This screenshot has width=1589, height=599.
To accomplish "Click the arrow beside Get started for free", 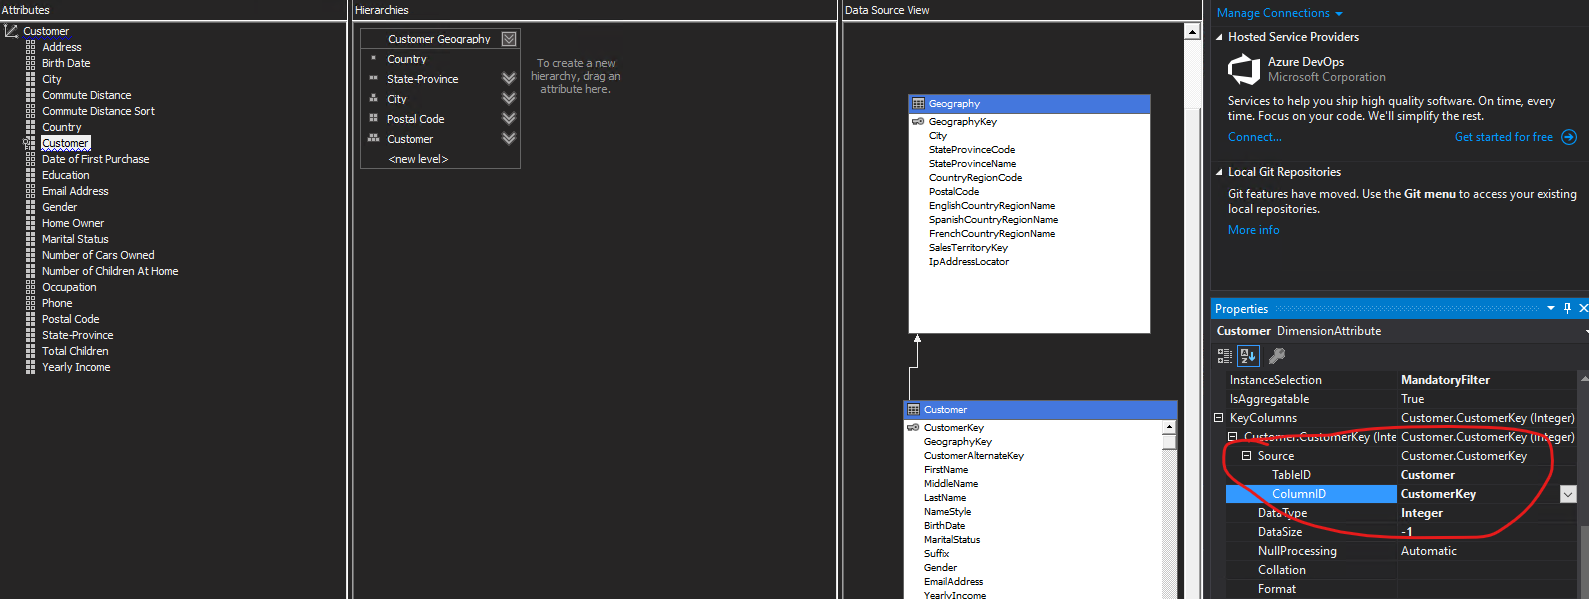I will point(1569,137).
